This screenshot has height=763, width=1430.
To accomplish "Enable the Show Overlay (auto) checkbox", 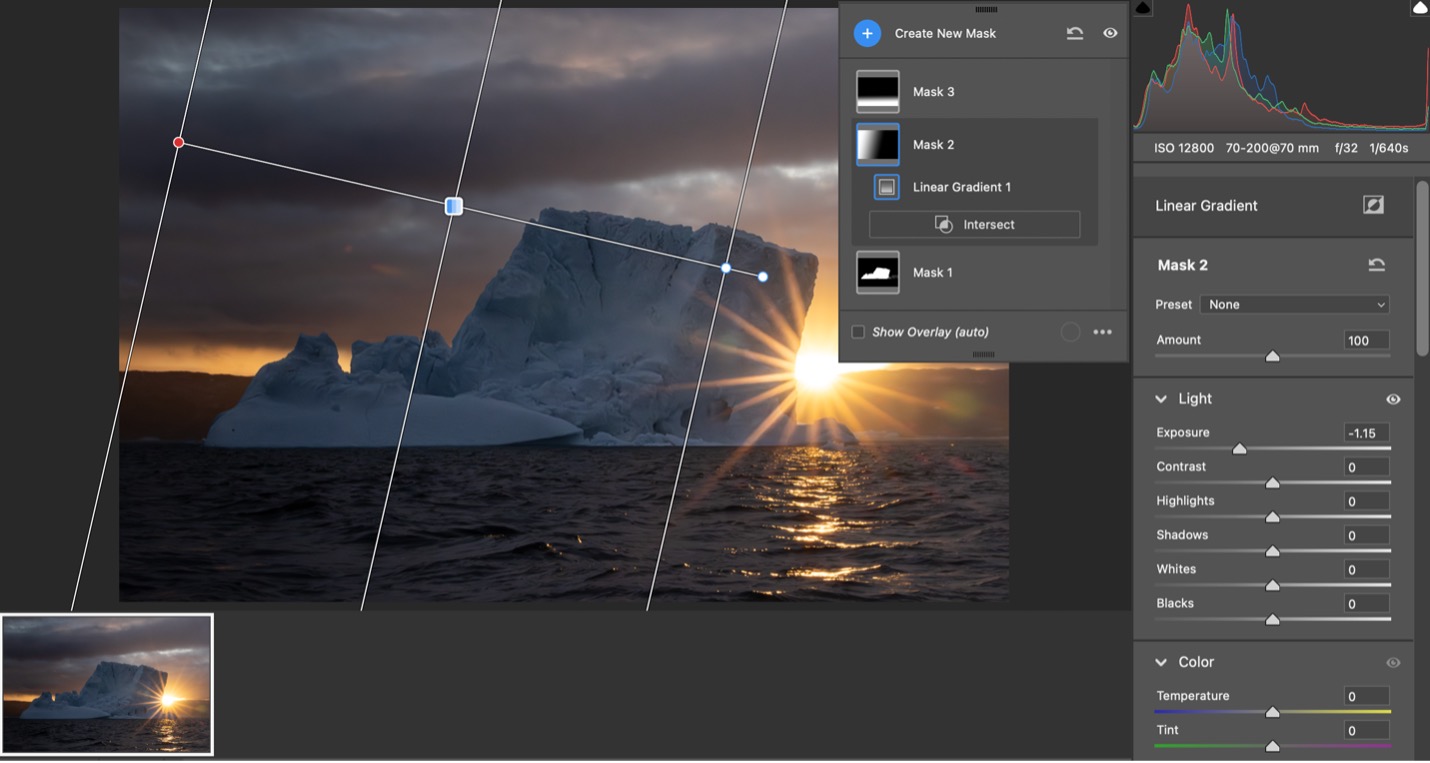I will pyautogui.click(x=858, y=332).
